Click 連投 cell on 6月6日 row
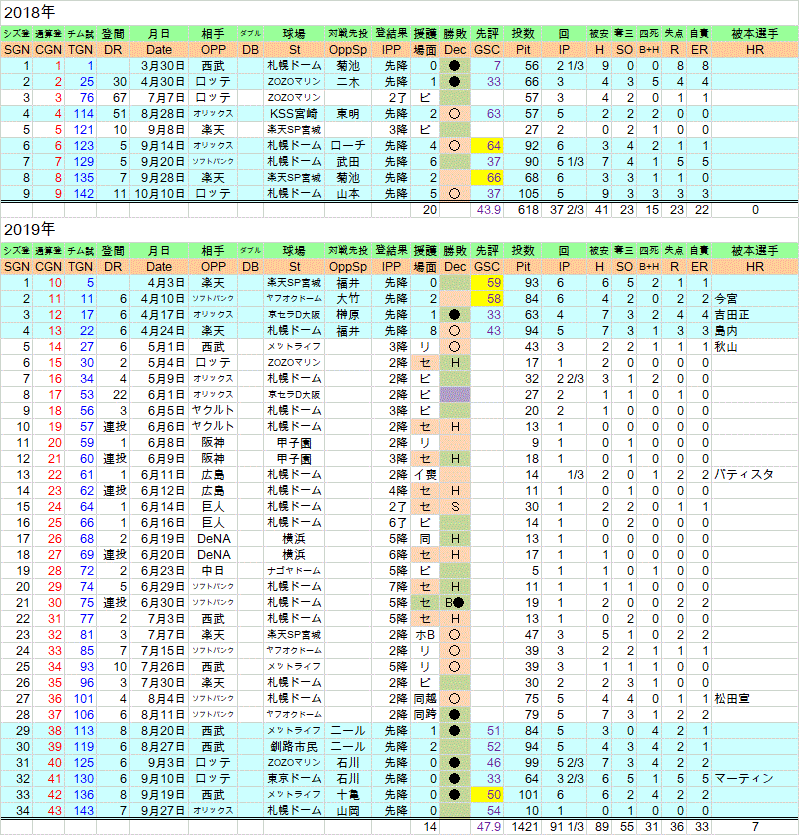 113,427
